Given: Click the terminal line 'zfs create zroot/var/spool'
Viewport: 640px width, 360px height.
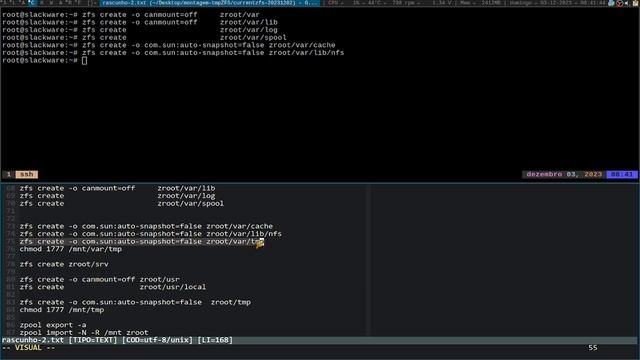Looking at the screenshot, I should [x=144, y=38].
